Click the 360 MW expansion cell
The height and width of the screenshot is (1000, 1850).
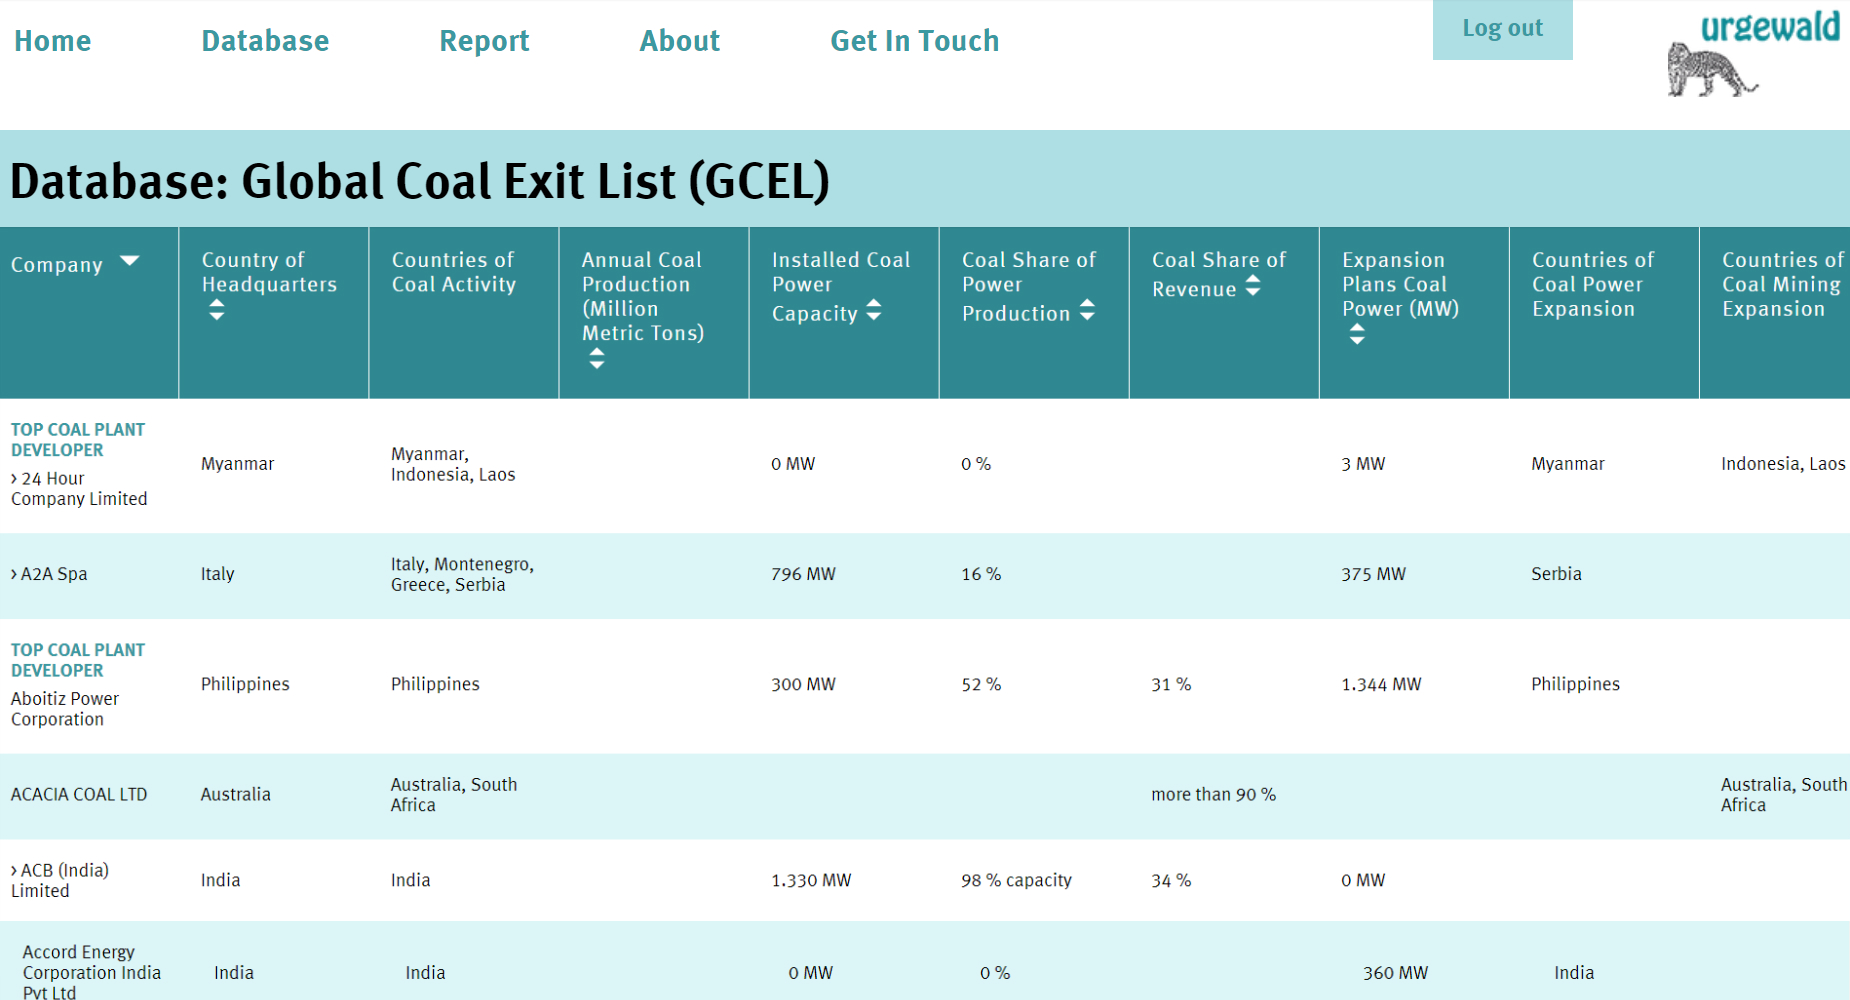point(1395,973)
